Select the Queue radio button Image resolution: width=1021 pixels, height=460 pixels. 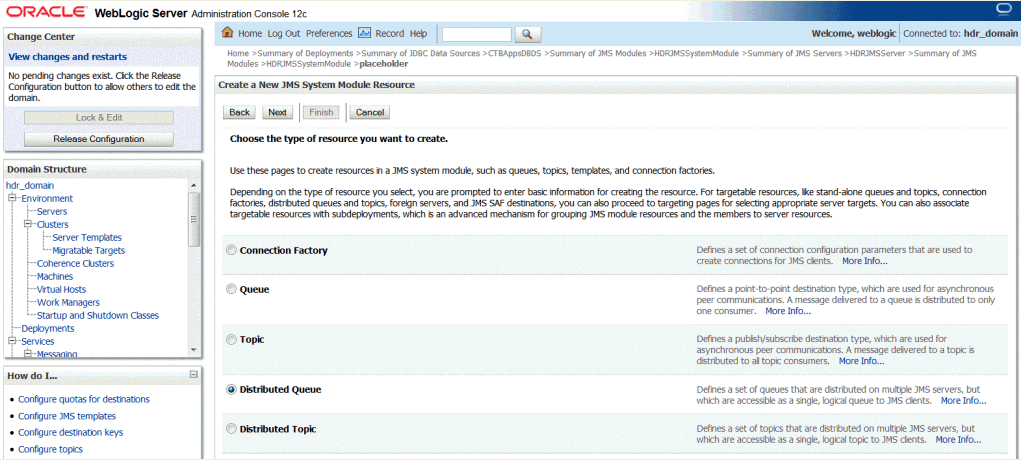tap(232, 290)
